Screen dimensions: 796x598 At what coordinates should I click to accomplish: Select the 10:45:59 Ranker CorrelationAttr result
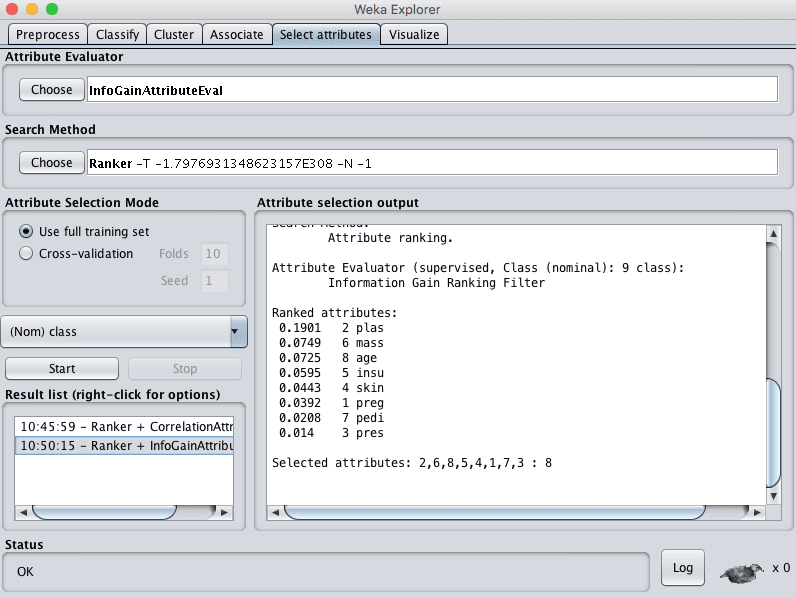tap(124, 426)
